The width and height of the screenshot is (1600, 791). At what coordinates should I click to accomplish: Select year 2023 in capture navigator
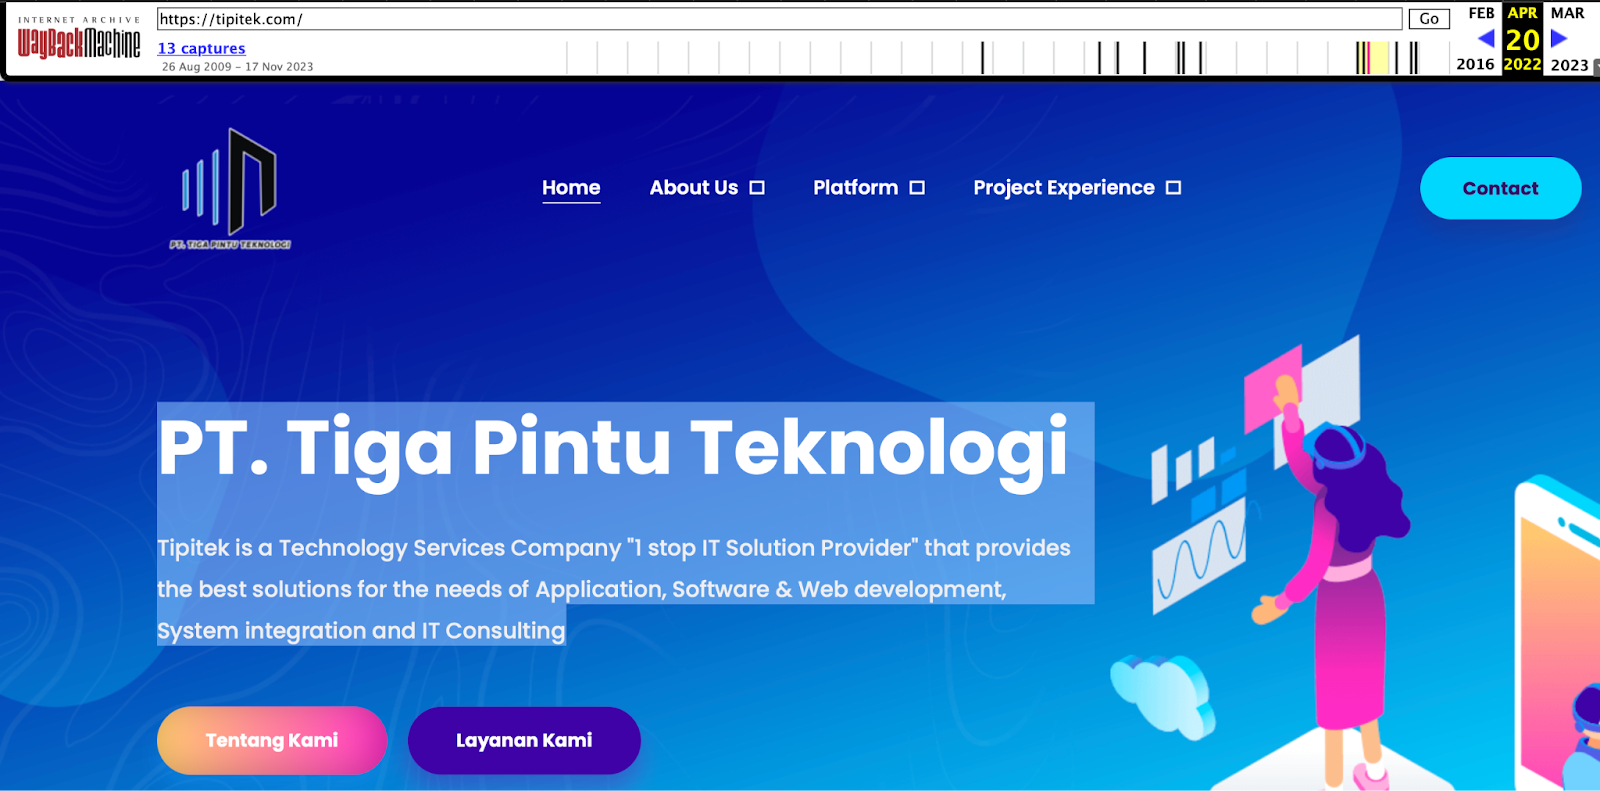click(x=1569, y=64)
